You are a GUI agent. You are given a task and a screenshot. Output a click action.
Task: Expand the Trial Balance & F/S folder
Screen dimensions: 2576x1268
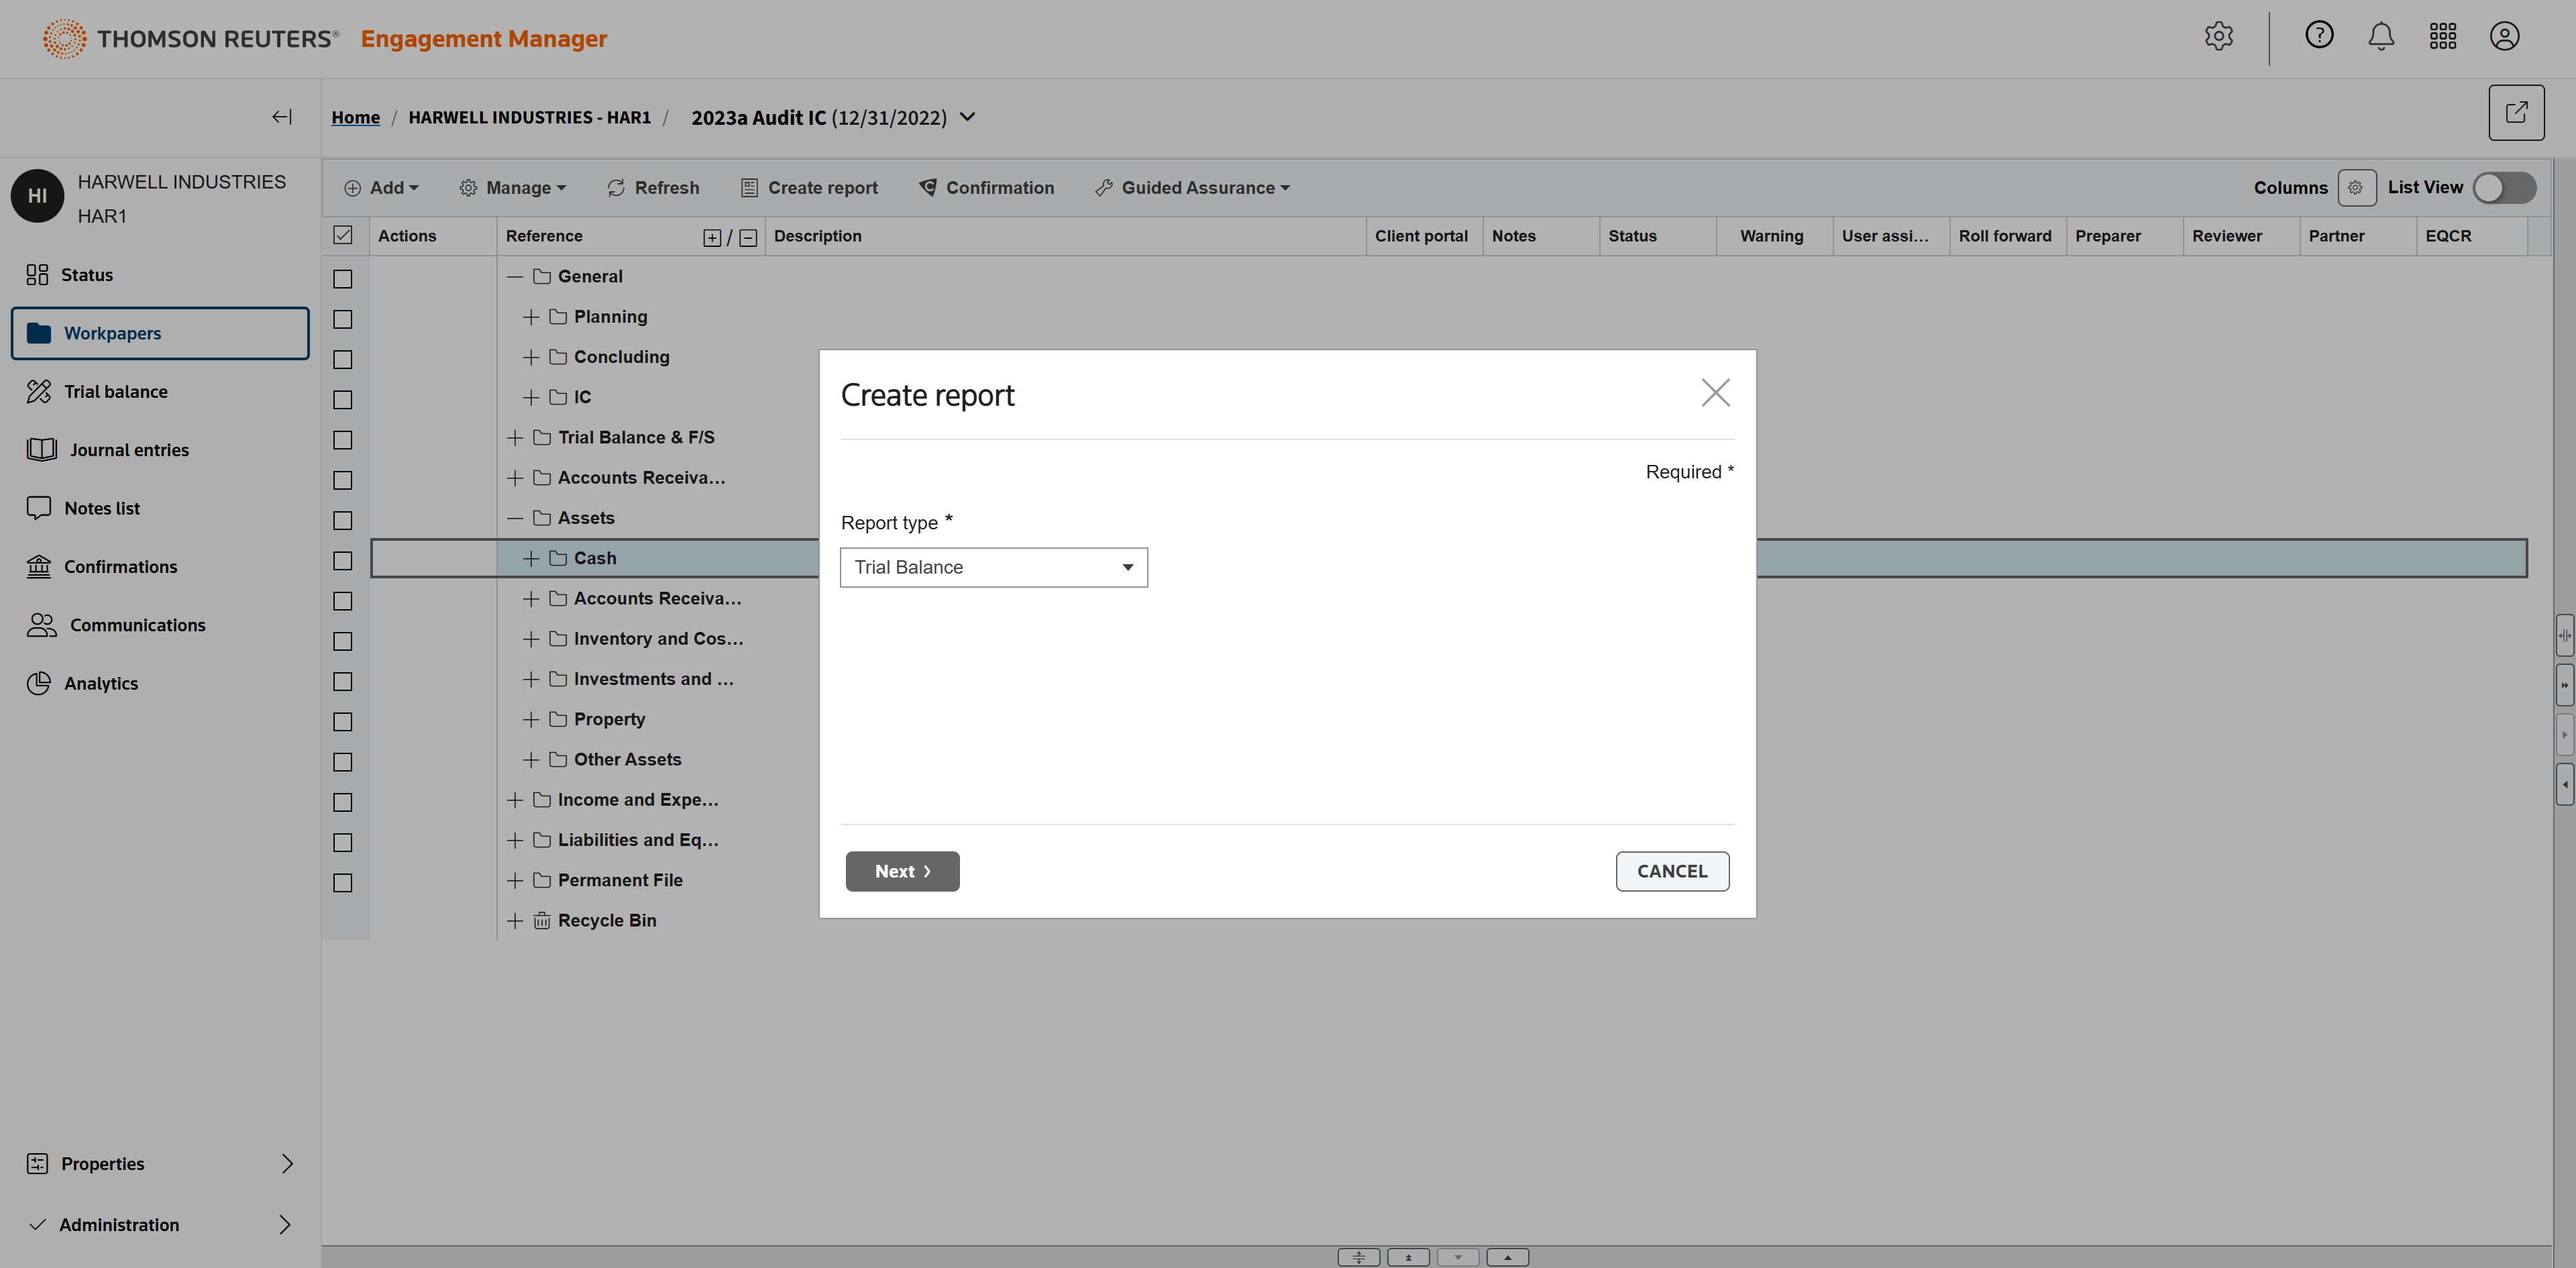point(515,438)
